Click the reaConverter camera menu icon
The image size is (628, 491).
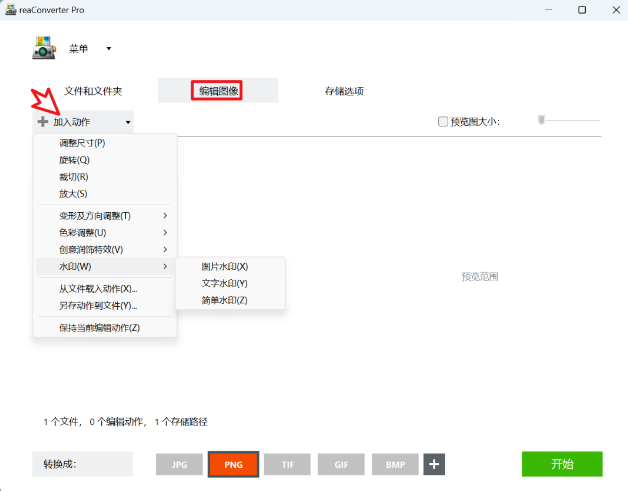[x=45, y=48]
